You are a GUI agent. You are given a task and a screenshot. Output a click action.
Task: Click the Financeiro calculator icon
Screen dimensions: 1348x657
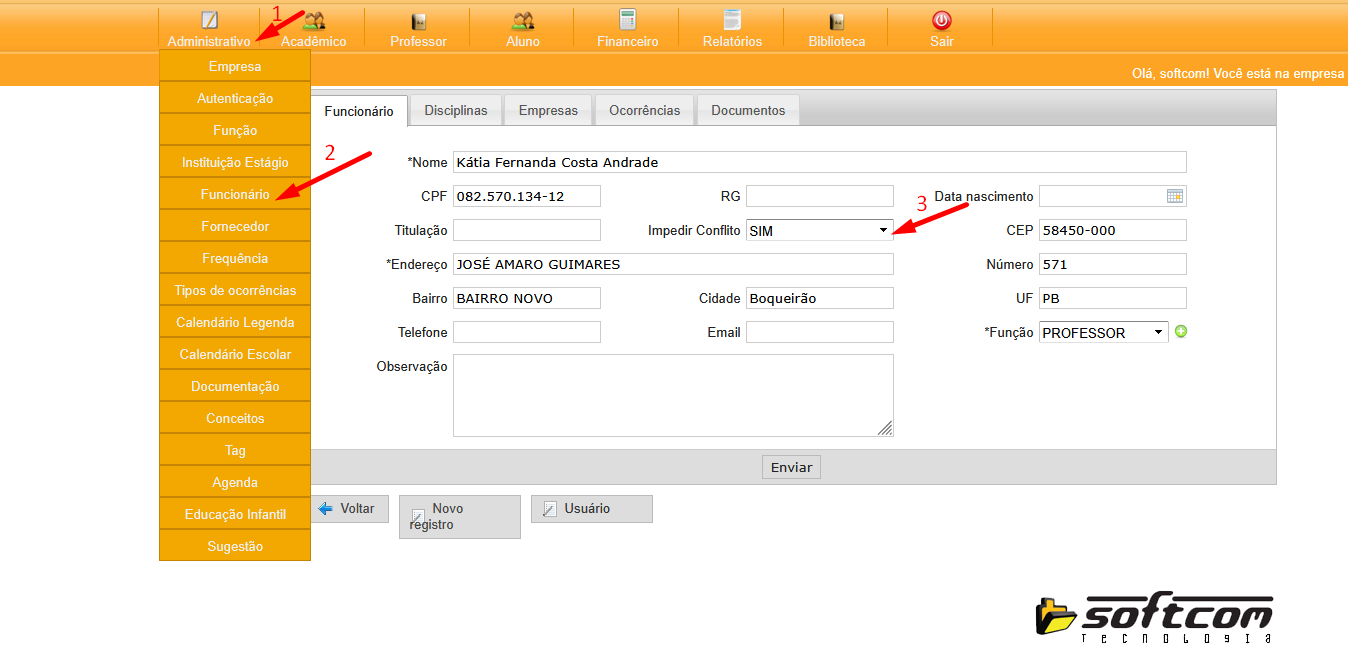(627, 20)
